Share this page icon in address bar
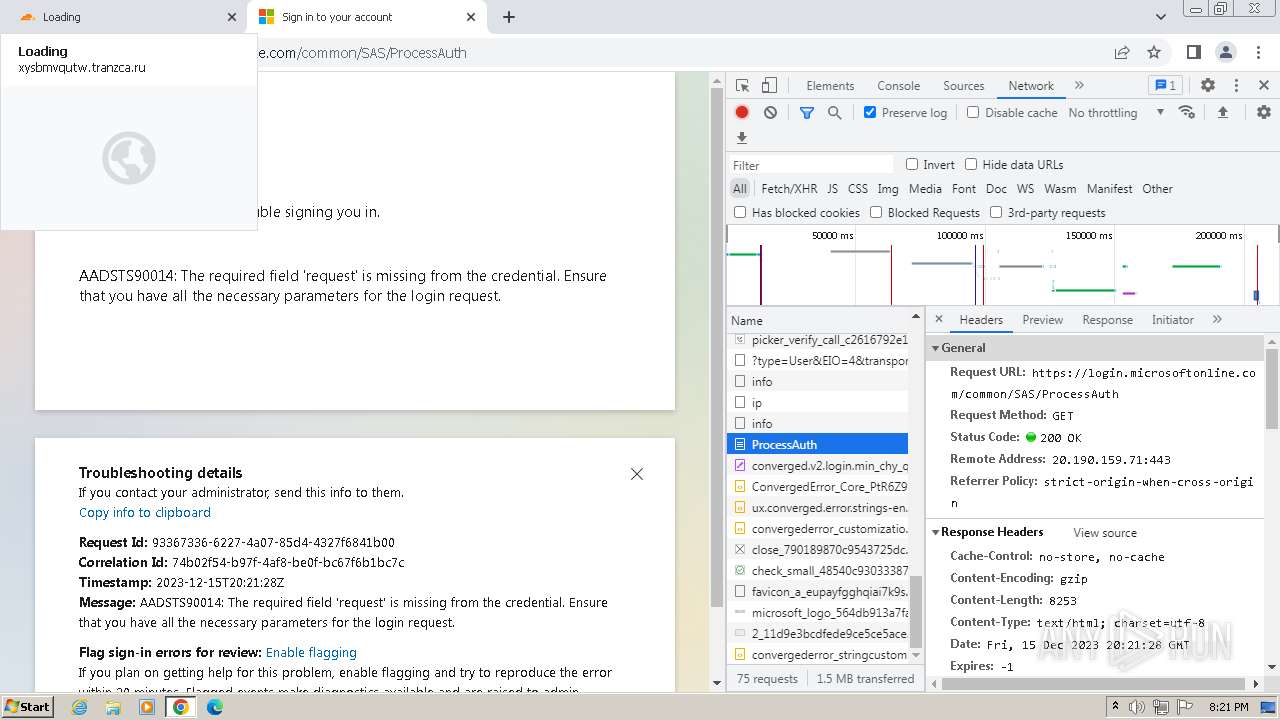The width and height of the screenshot is (1280, 720). (1122, 53)
